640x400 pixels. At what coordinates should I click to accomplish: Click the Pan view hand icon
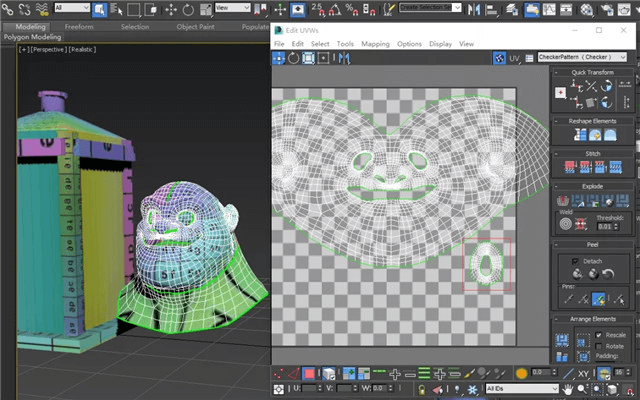point(568,388)
